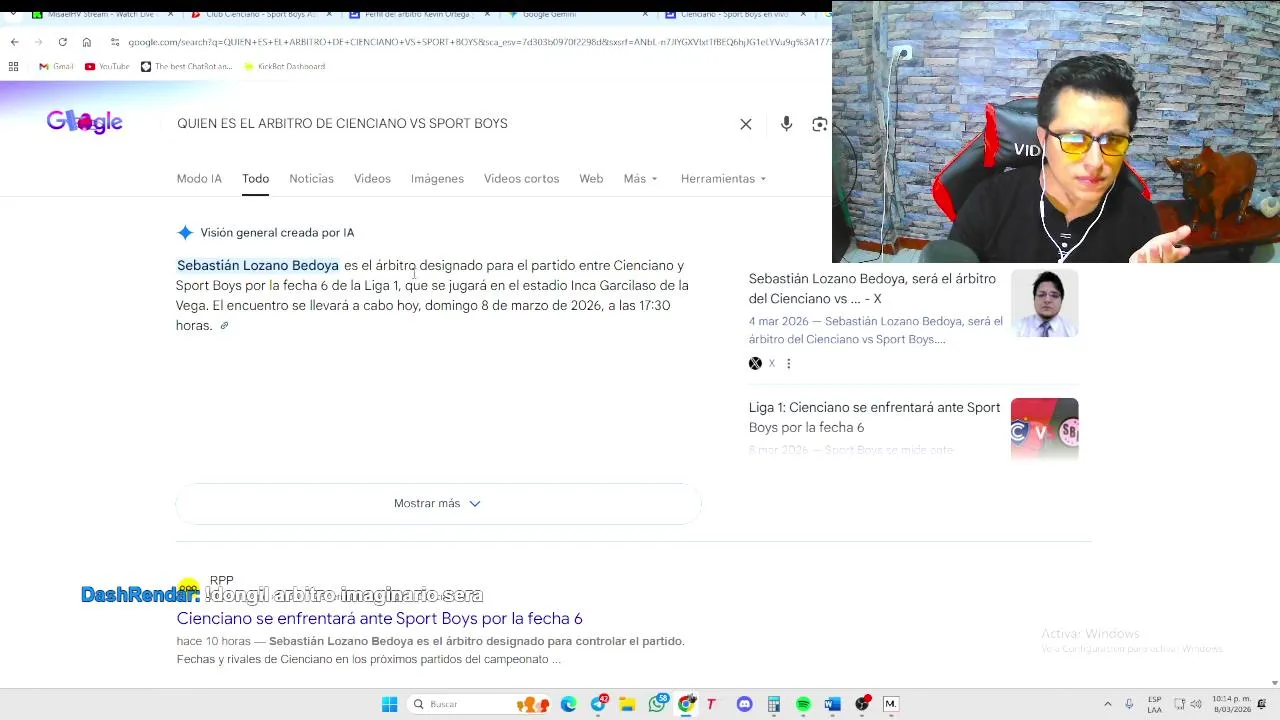The width and height of the screenshot is (1280, 720).
Task: Click the Google logo
Action: (84, 122)
